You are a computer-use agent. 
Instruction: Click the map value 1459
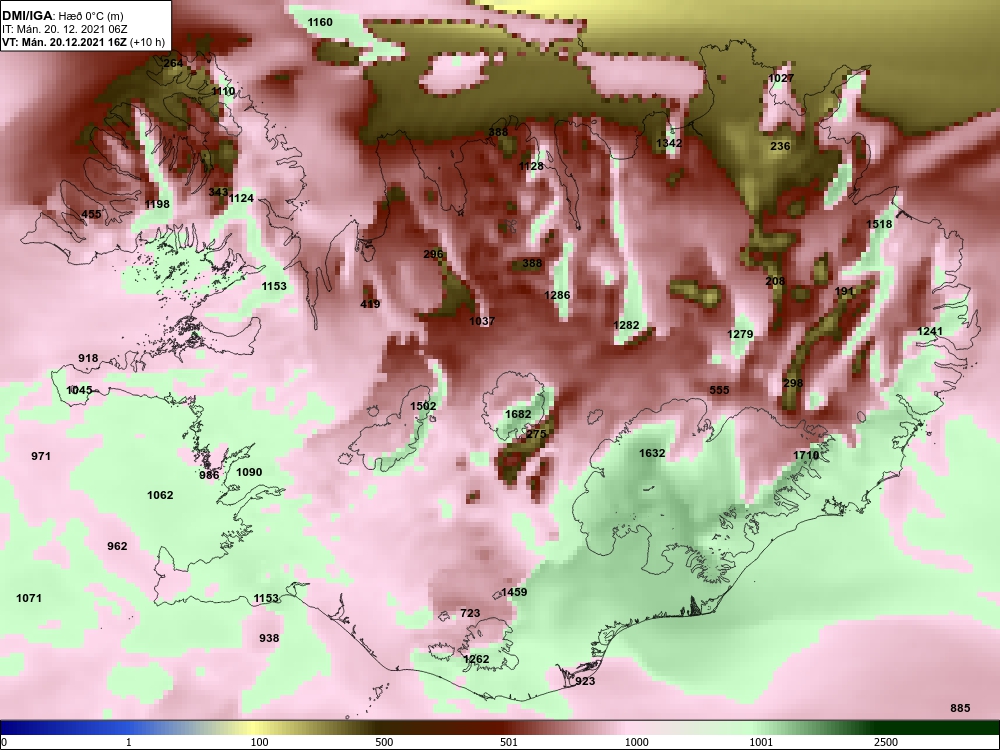coord(514,592)
